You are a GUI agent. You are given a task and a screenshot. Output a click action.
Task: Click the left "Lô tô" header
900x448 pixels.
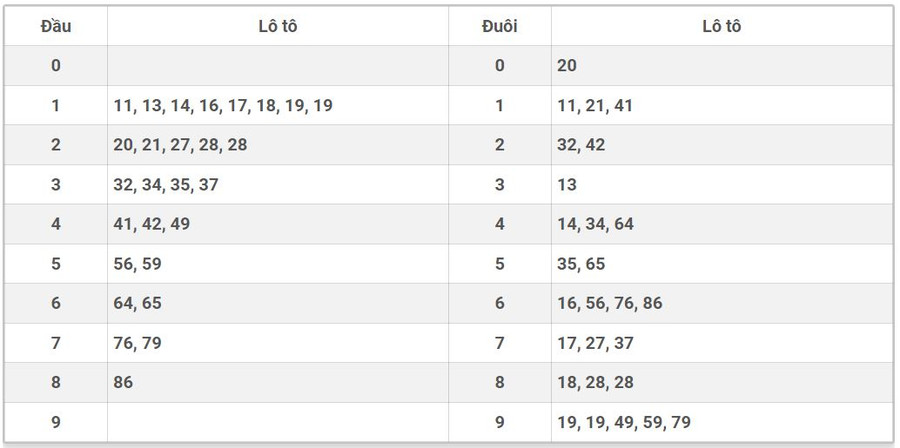click(277, 26)
